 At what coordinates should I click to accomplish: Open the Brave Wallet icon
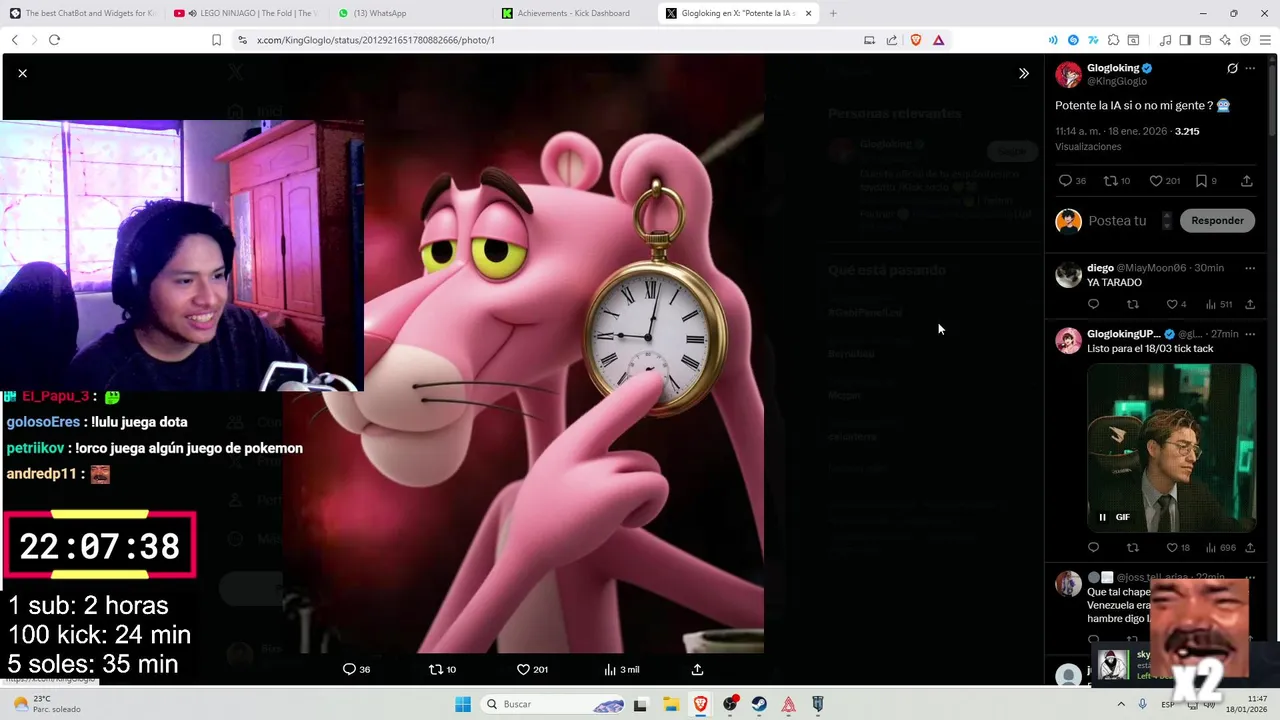(x=1205, y=40)
